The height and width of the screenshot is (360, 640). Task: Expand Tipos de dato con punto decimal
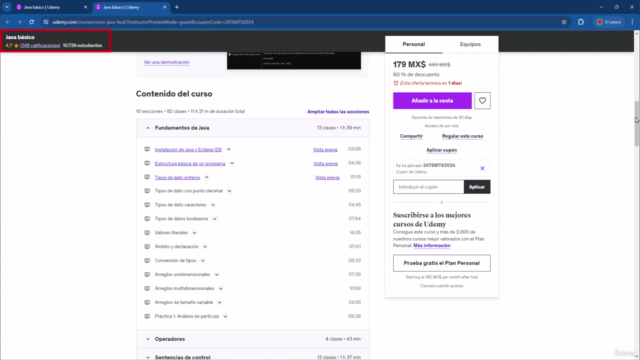[x=229, y=191]
